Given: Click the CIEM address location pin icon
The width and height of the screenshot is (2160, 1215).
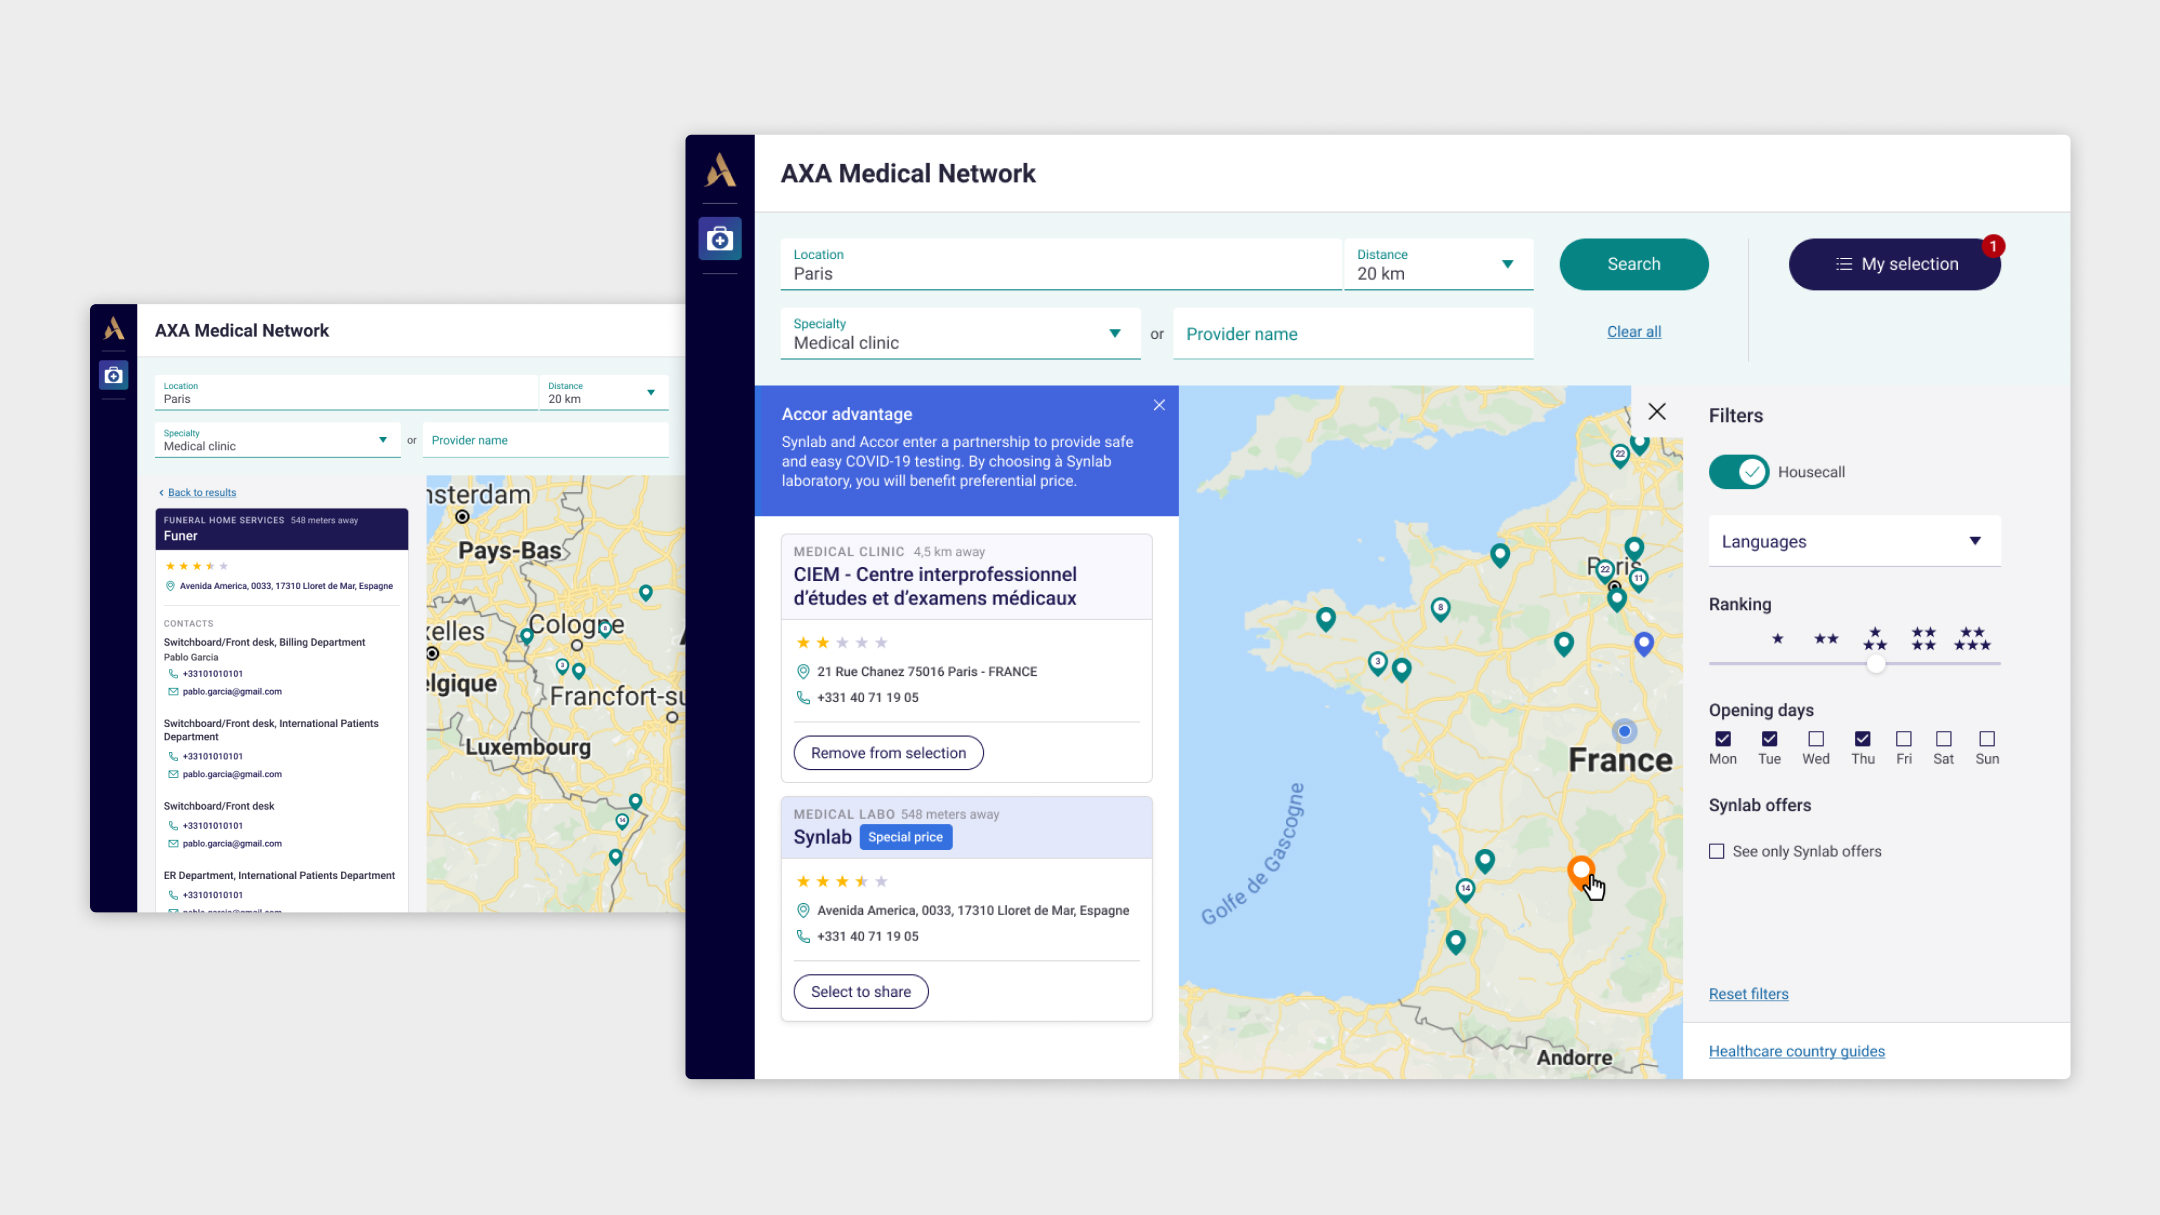Looking at the screenshot, I should coord(802,672).
